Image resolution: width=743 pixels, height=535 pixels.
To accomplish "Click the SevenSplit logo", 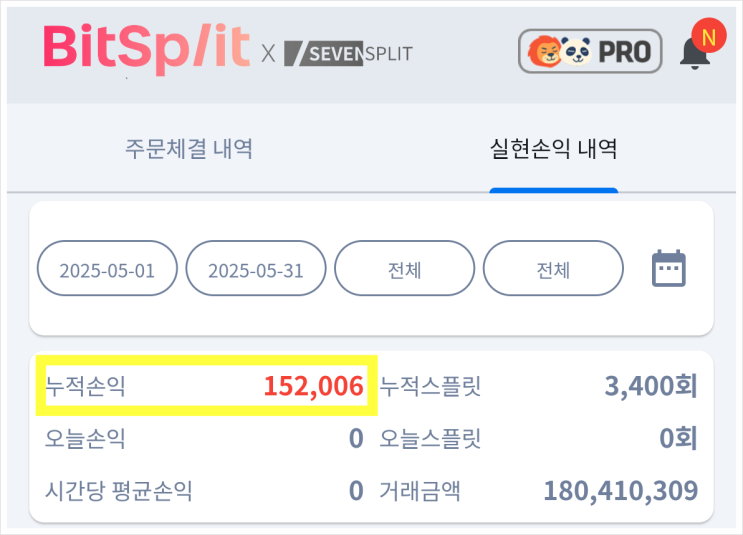I will click(x=348, y=53).
